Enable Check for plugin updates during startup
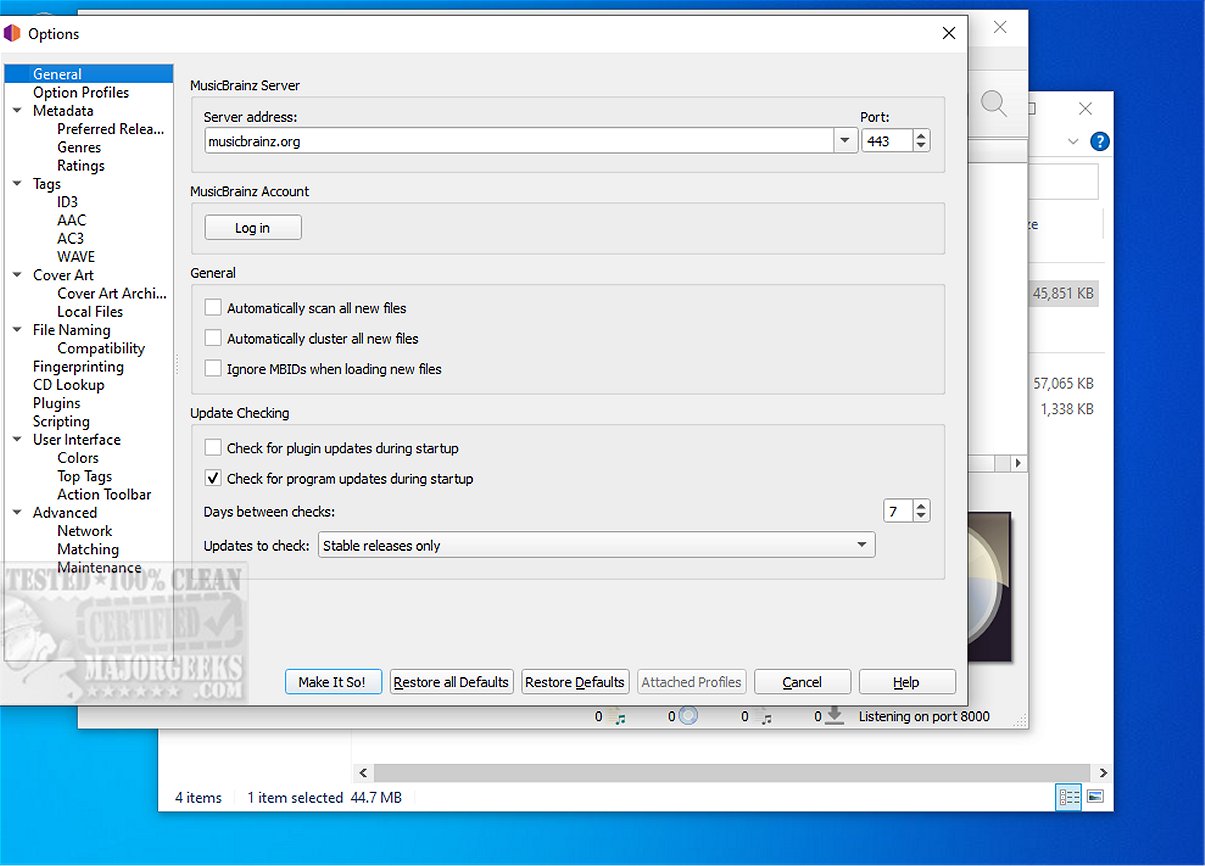 click(213, 448)
